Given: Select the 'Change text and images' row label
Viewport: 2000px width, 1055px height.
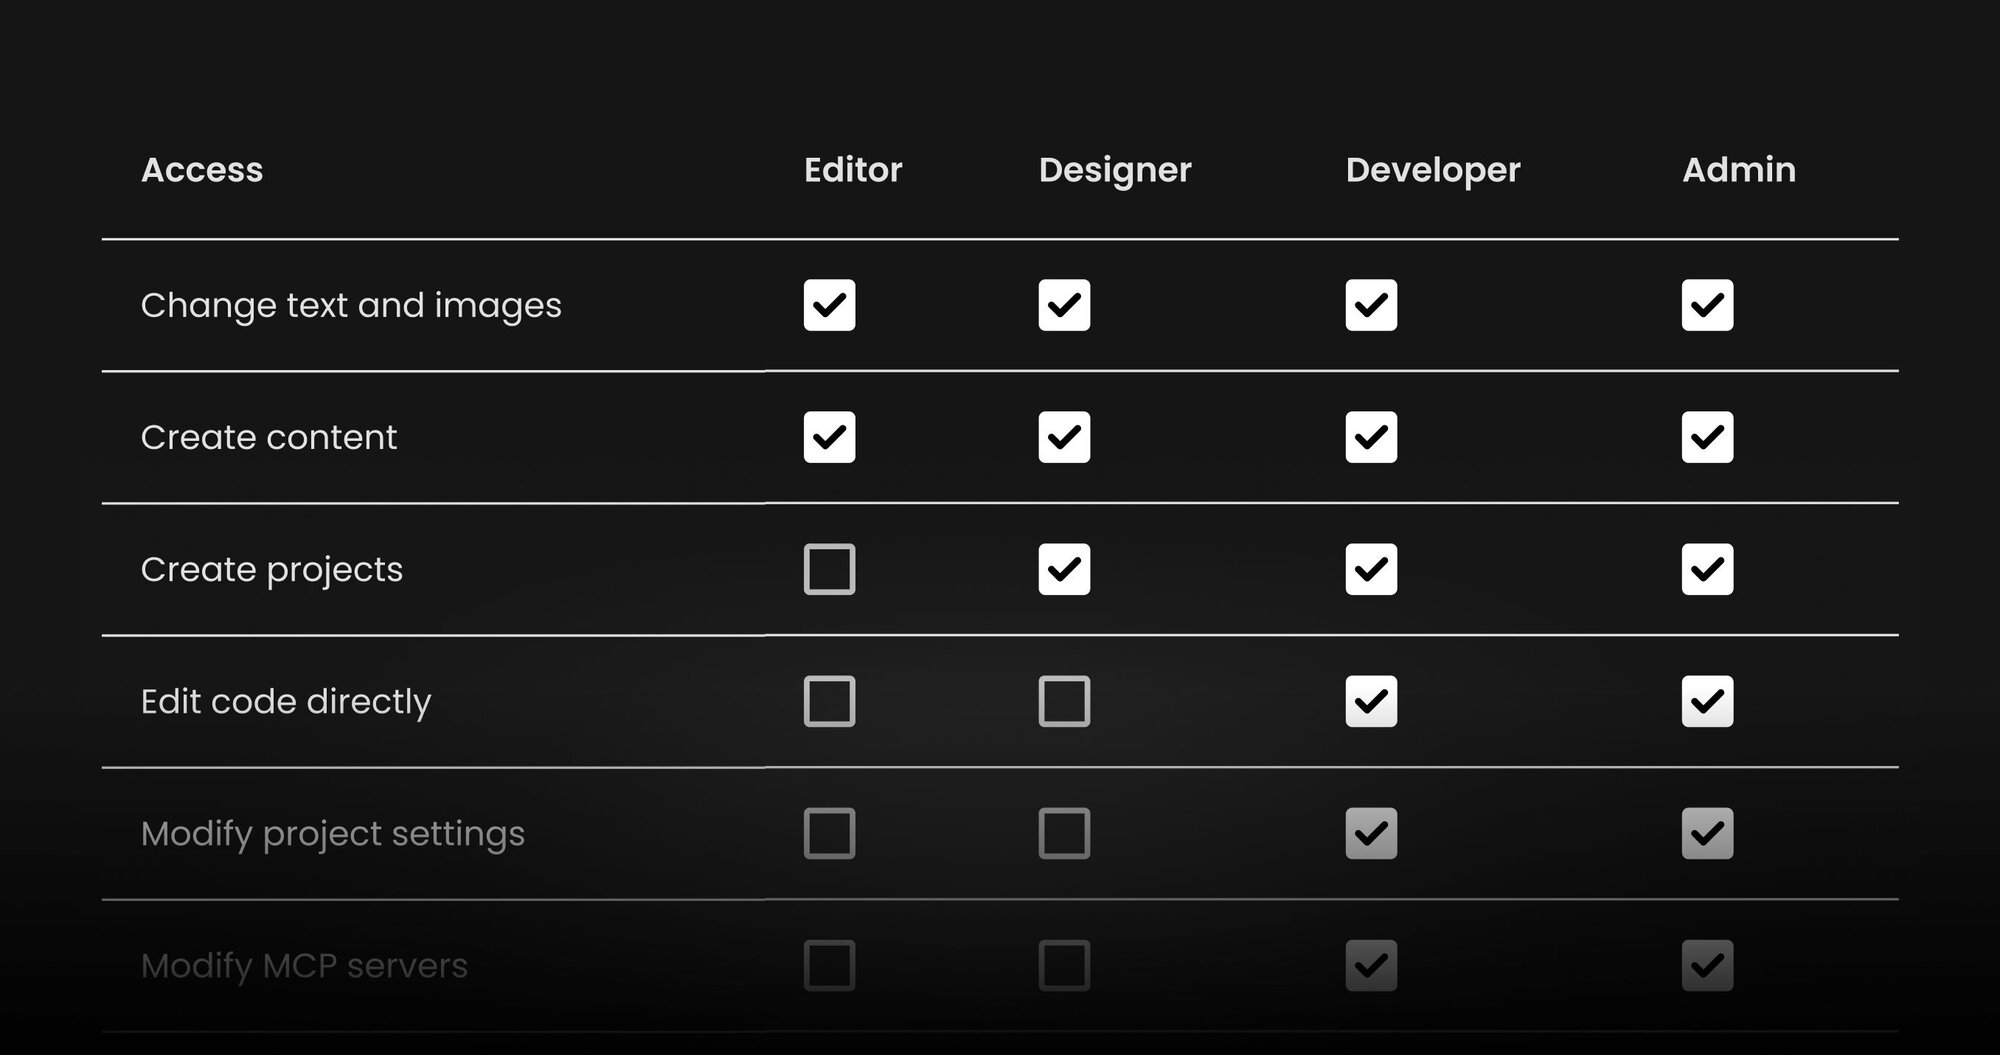Looking at the screenshot, I should tap(351, 306).
